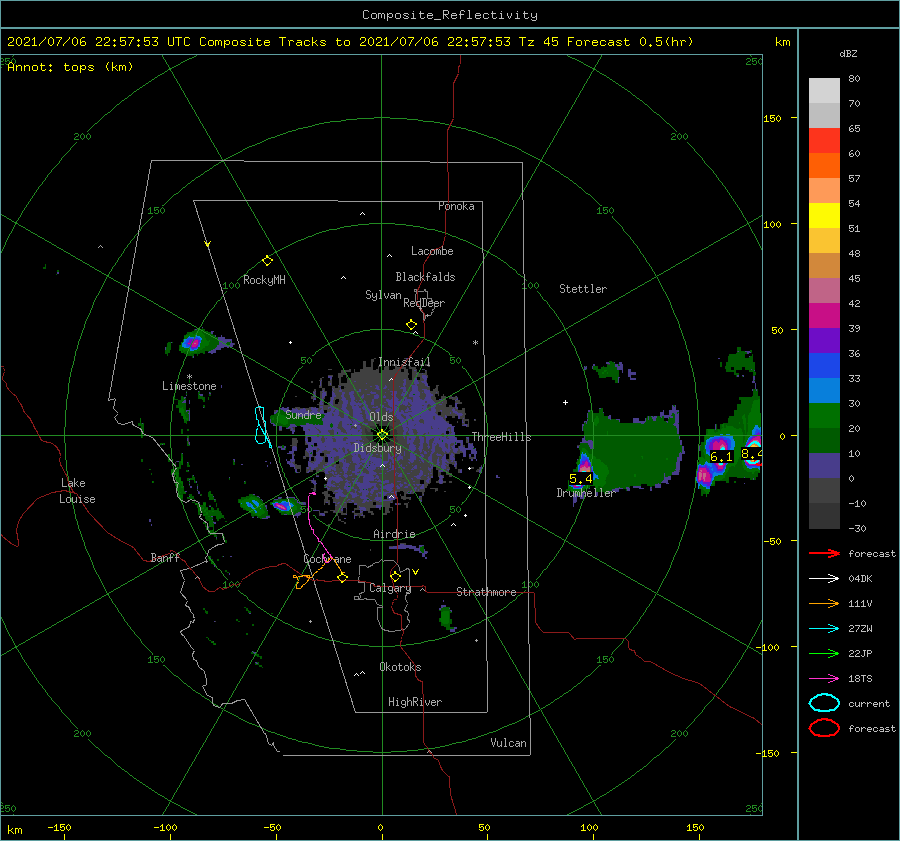This screenshot has height=841, width=900.
Task: Click the yellow radar marker at map center
Action: (382, 435)
